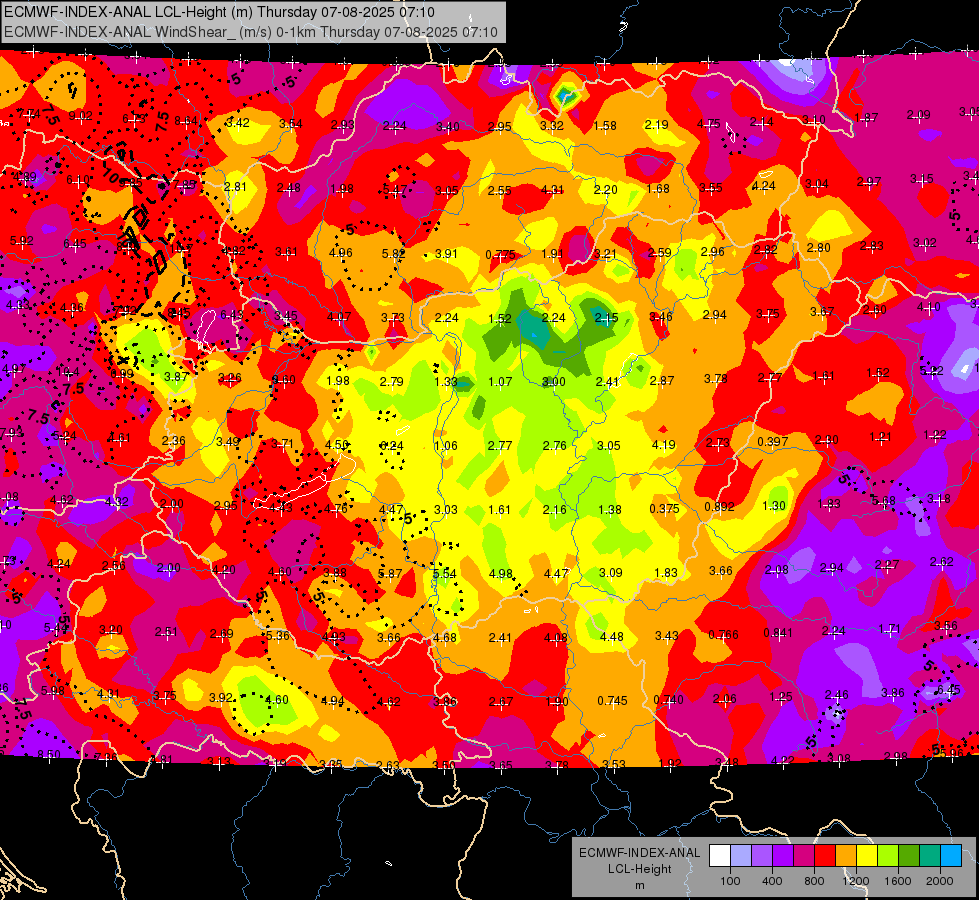Screen dimensions: 979x900
Task: Click the wind shear value 9.02
Action: 80,116
